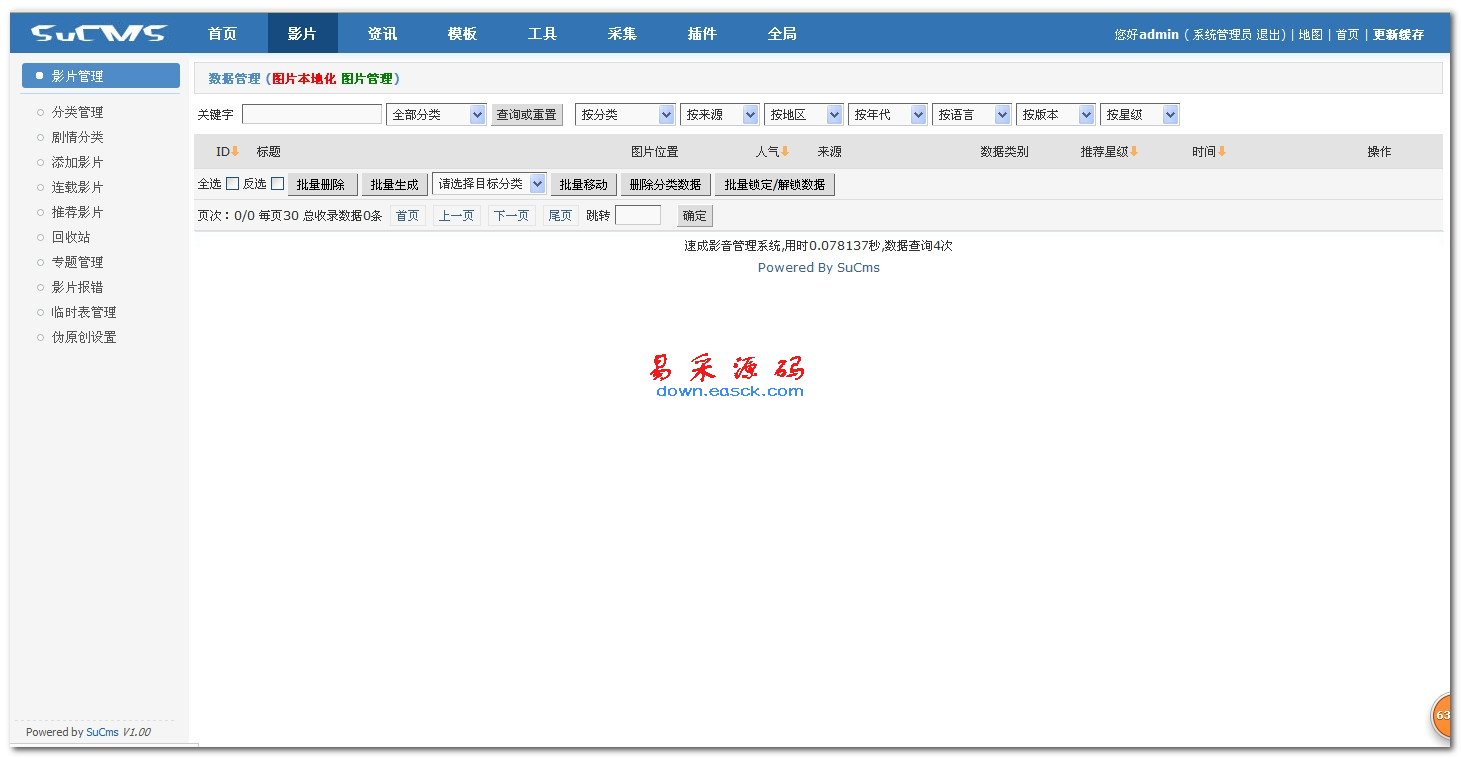
Task: Open the 资讯 top menu tab
Action: click(x=382, y=34)
